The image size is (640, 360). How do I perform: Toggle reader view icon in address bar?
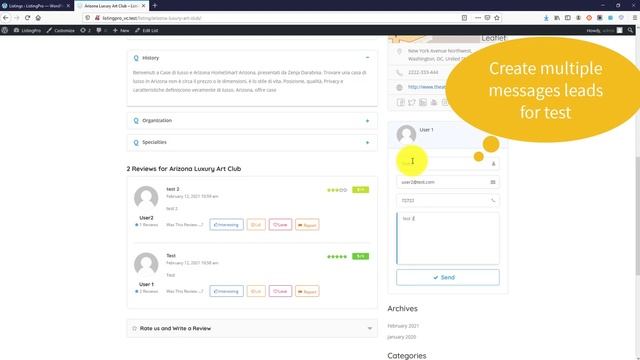pyautogui.click(x=464, y=18)
